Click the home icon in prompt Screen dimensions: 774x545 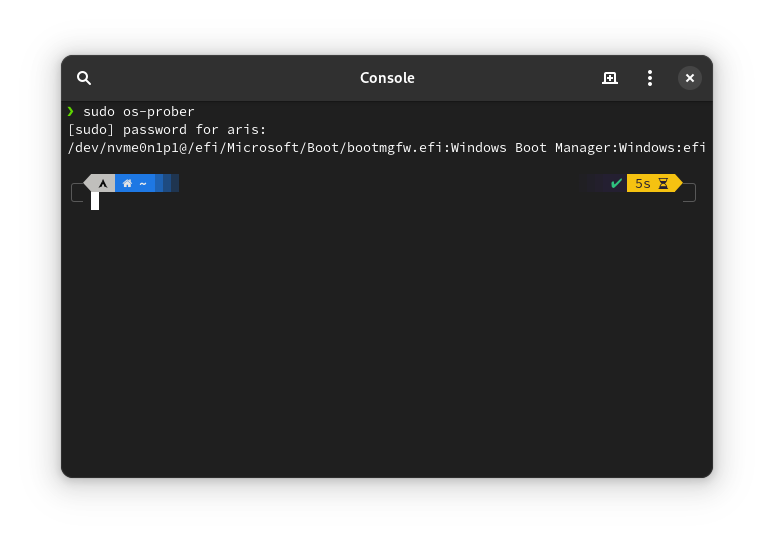(127, 183)
